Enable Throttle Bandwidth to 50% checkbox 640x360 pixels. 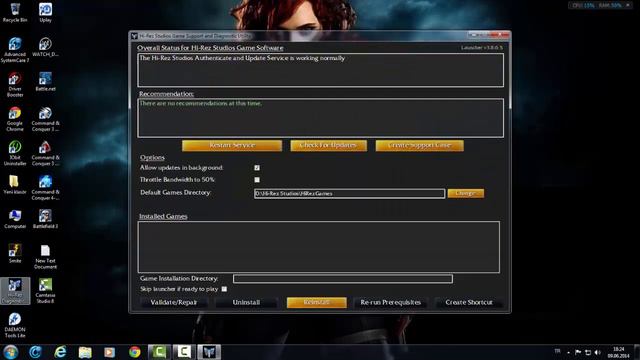[257, 180]
